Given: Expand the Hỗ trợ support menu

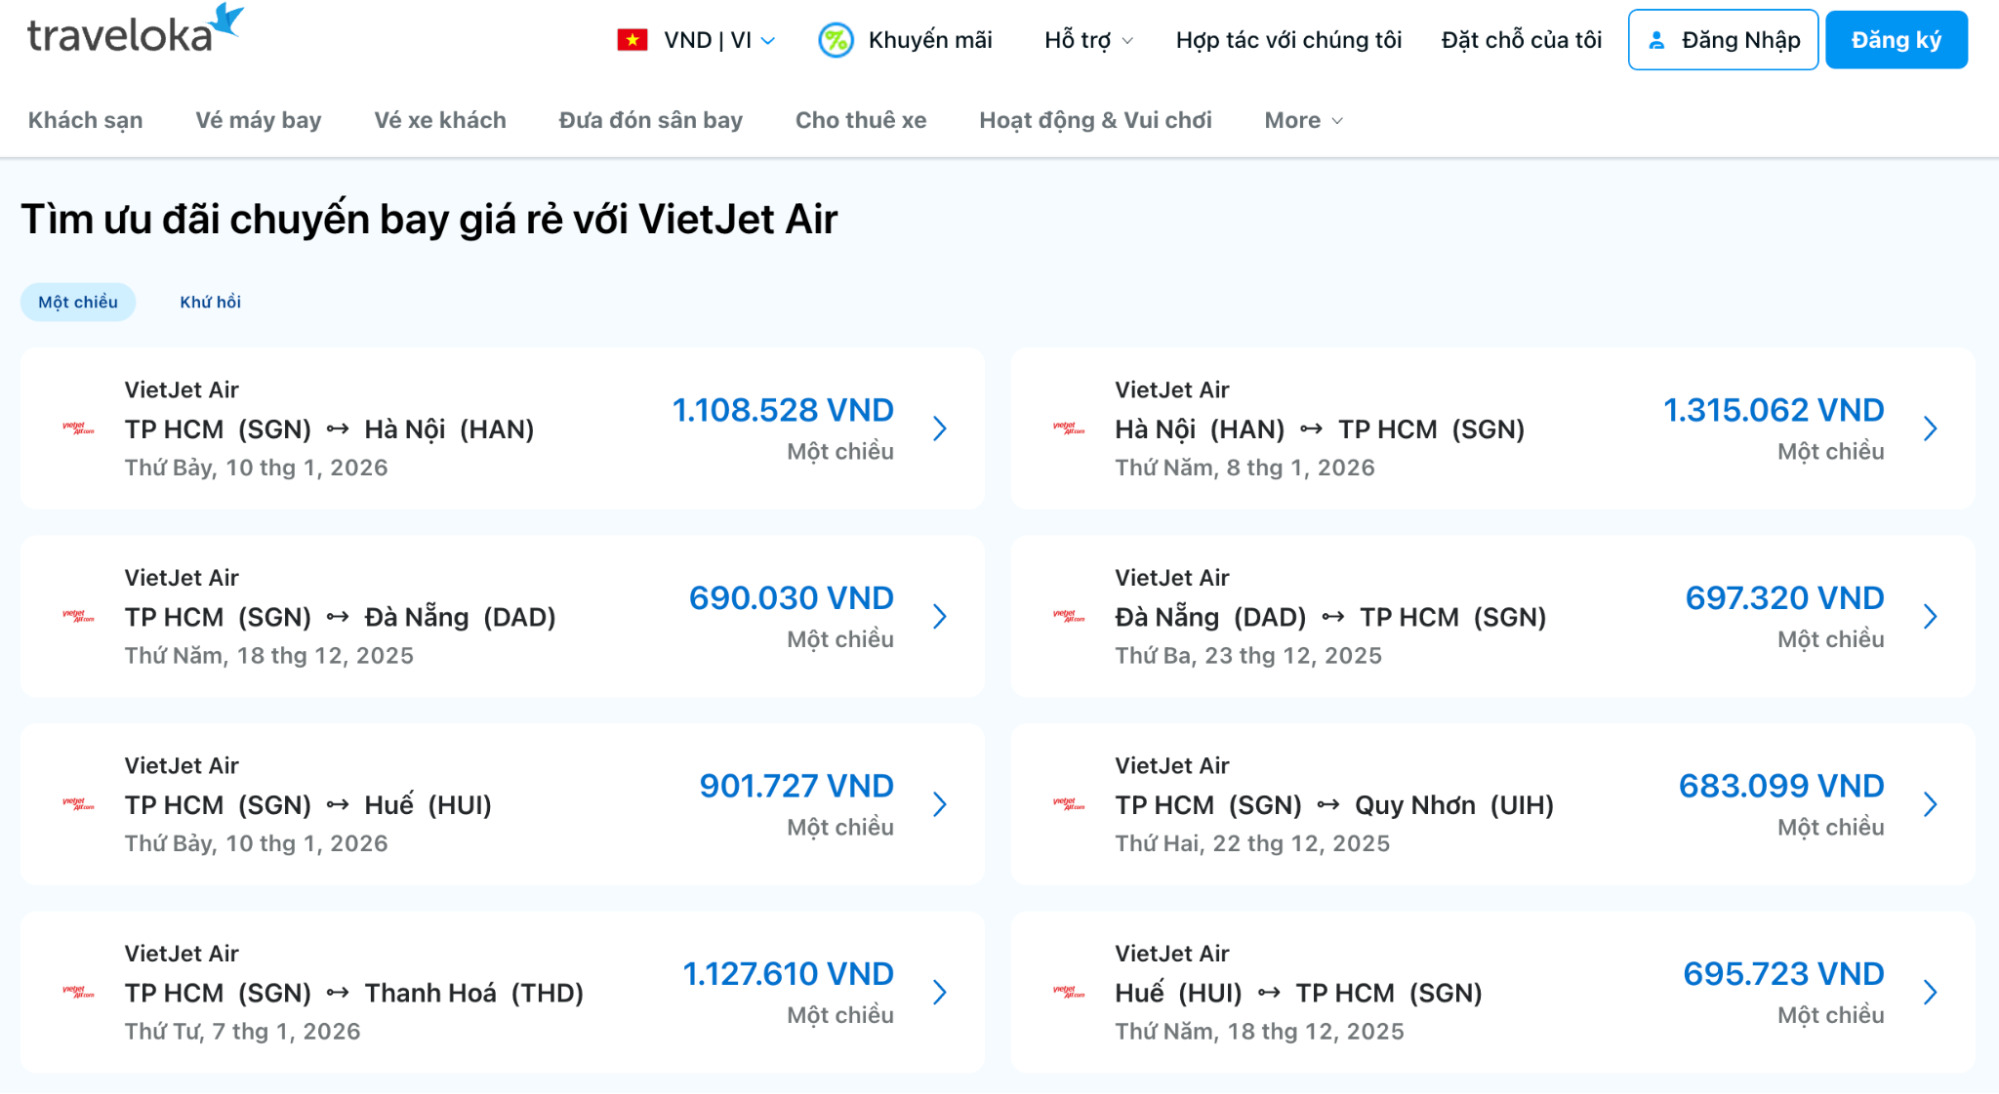Looking at the screenshot, I should pos(1088,40).
